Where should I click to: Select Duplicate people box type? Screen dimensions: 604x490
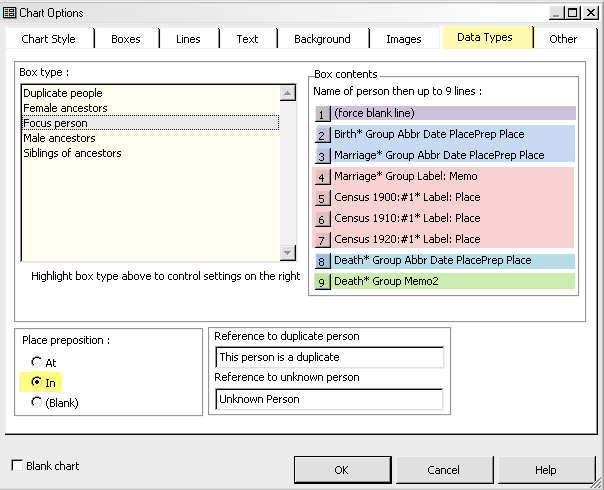point(151,93)
